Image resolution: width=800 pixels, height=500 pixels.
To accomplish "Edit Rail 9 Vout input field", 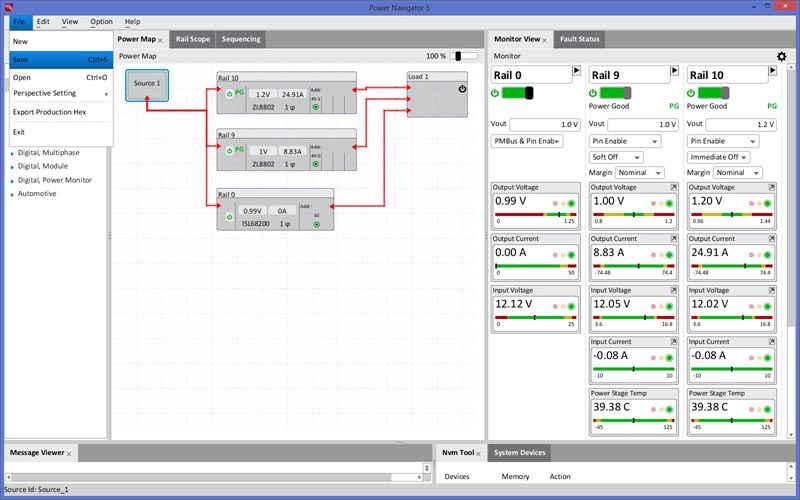I will tap(643, 124).
